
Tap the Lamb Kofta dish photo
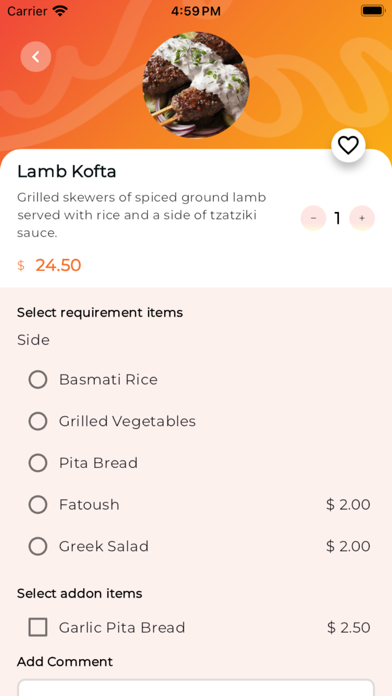(x=196, y=84)
